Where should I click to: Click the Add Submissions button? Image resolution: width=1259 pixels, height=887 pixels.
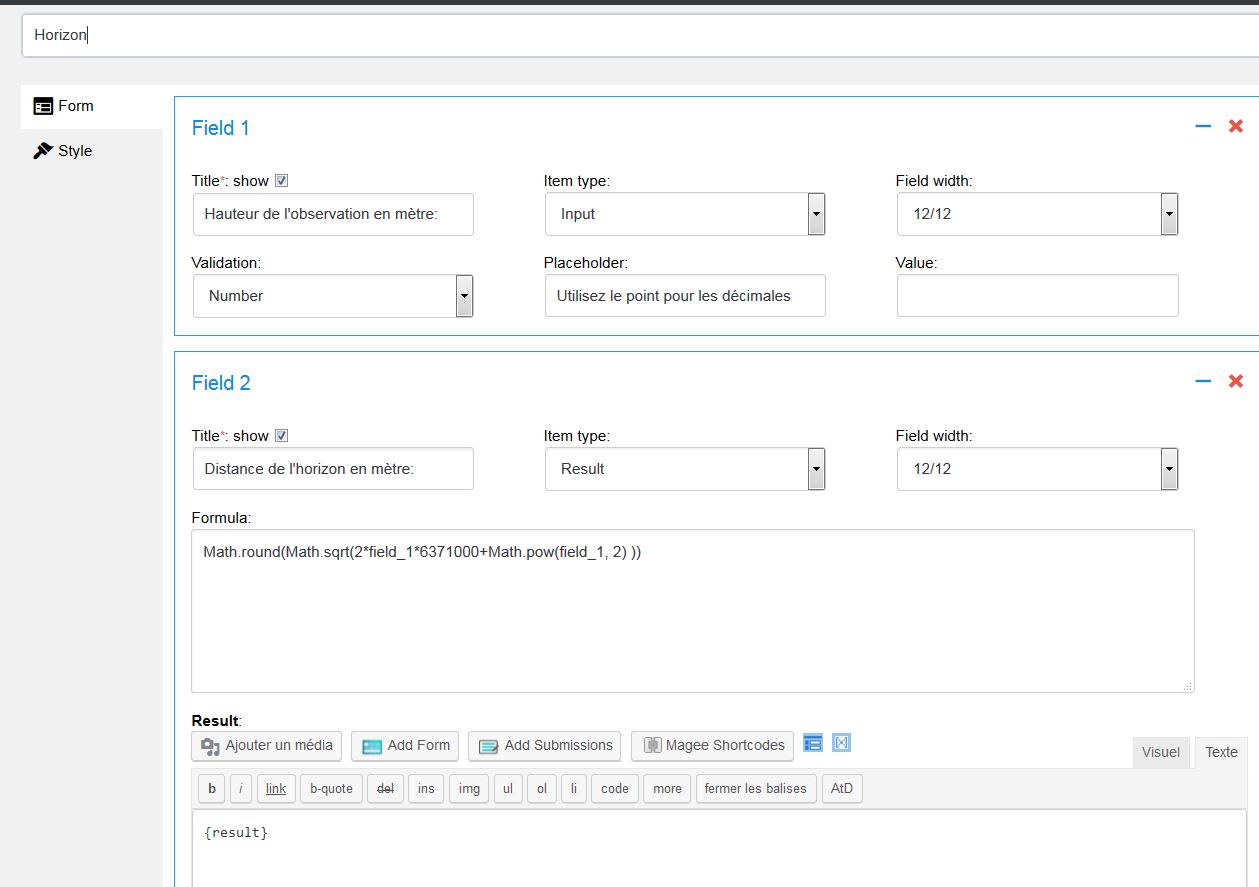[544, 746]
